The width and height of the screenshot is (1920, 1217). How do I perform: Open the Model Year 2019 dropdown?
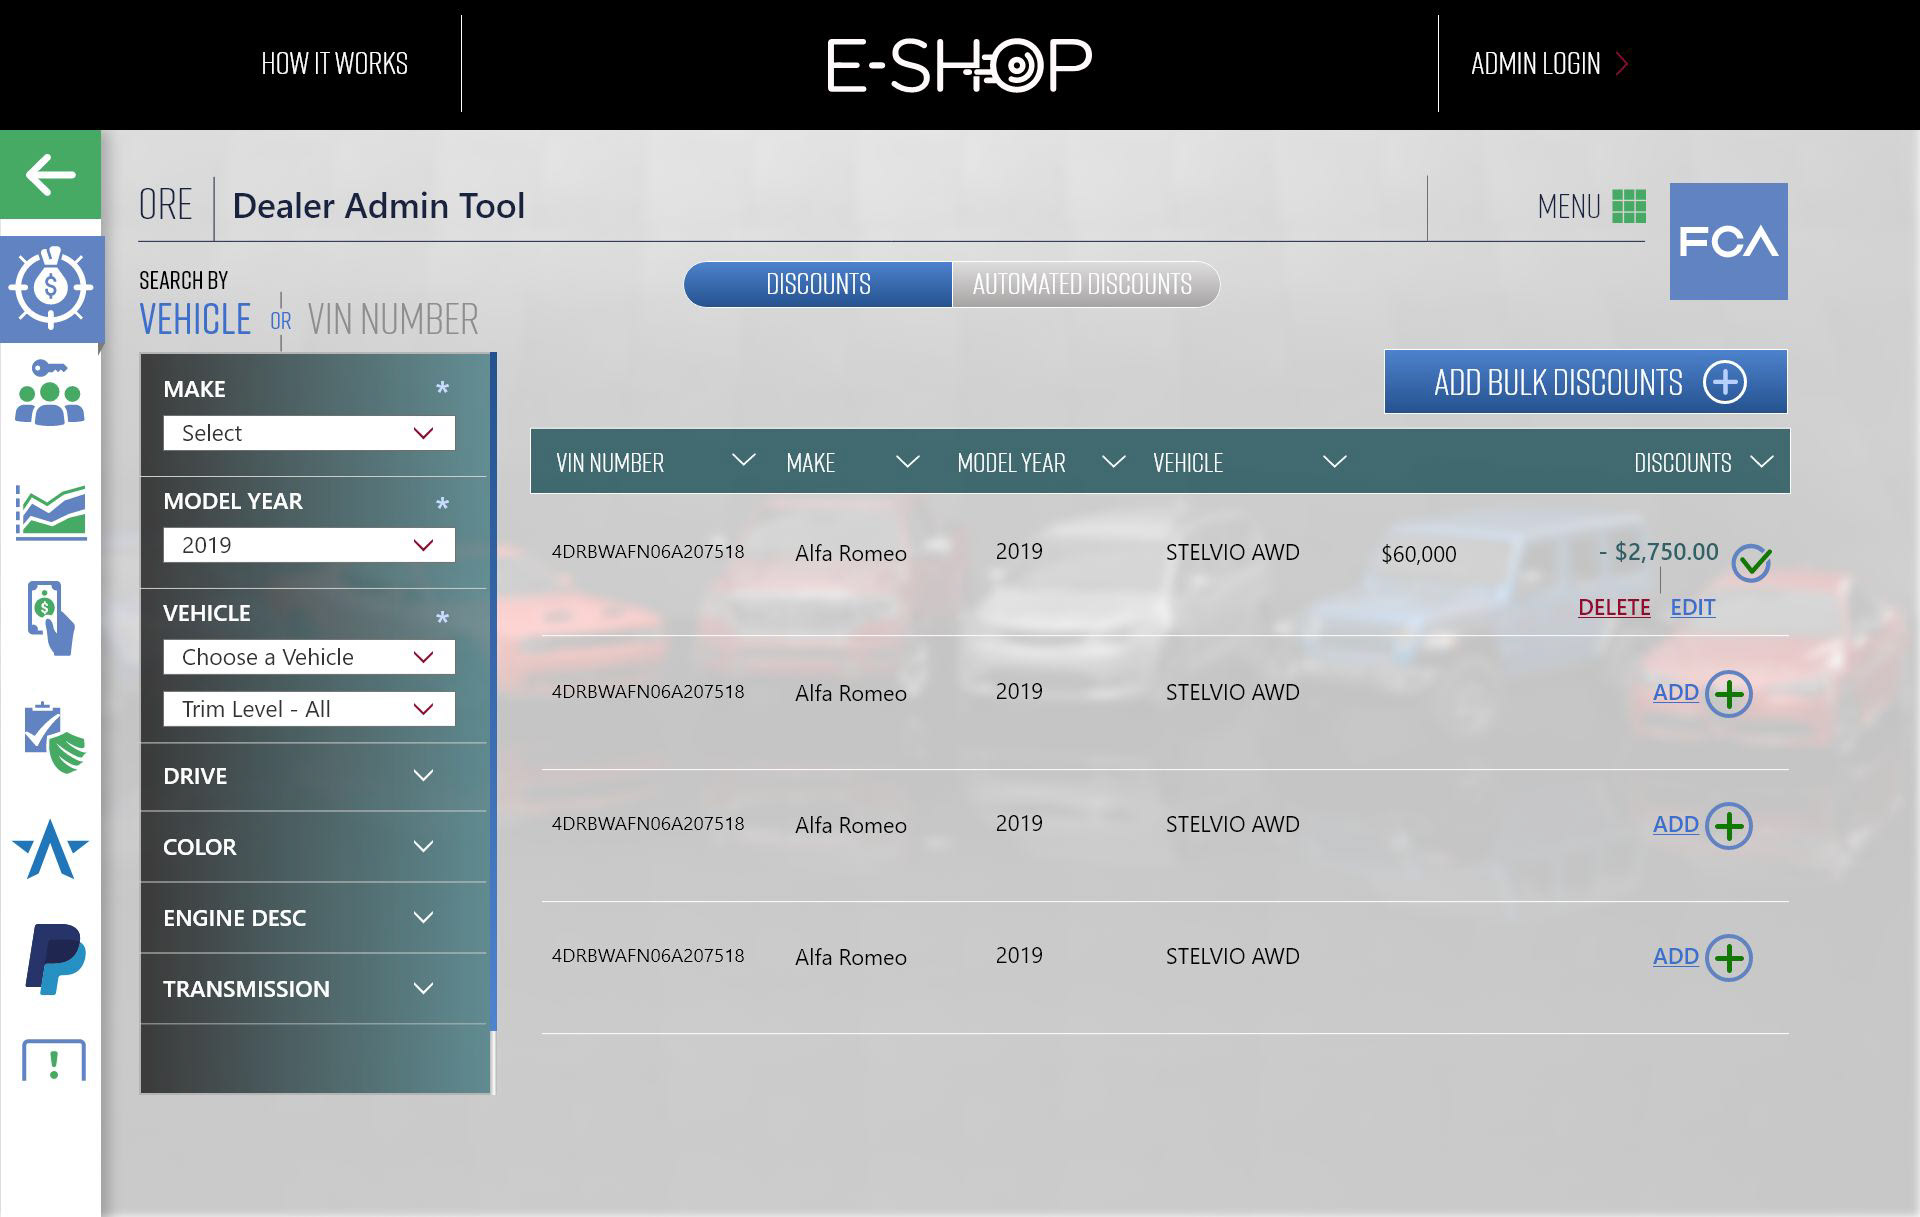click(309, 545)
